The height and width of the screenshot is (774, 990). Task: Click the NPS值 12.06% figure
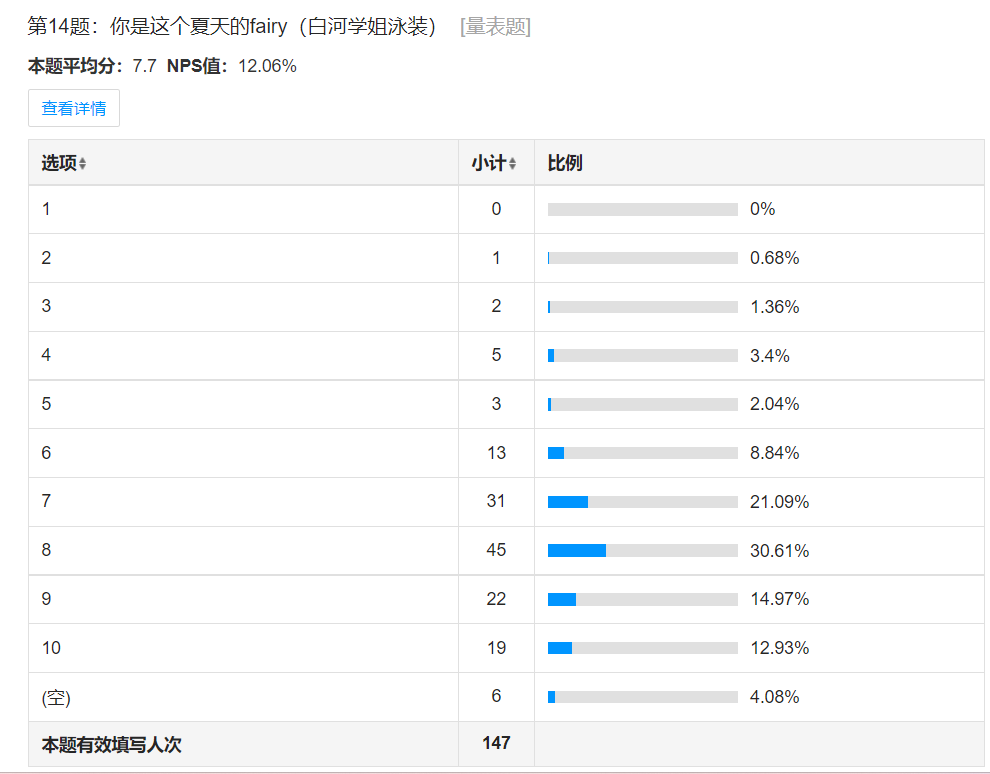point(267,67)
